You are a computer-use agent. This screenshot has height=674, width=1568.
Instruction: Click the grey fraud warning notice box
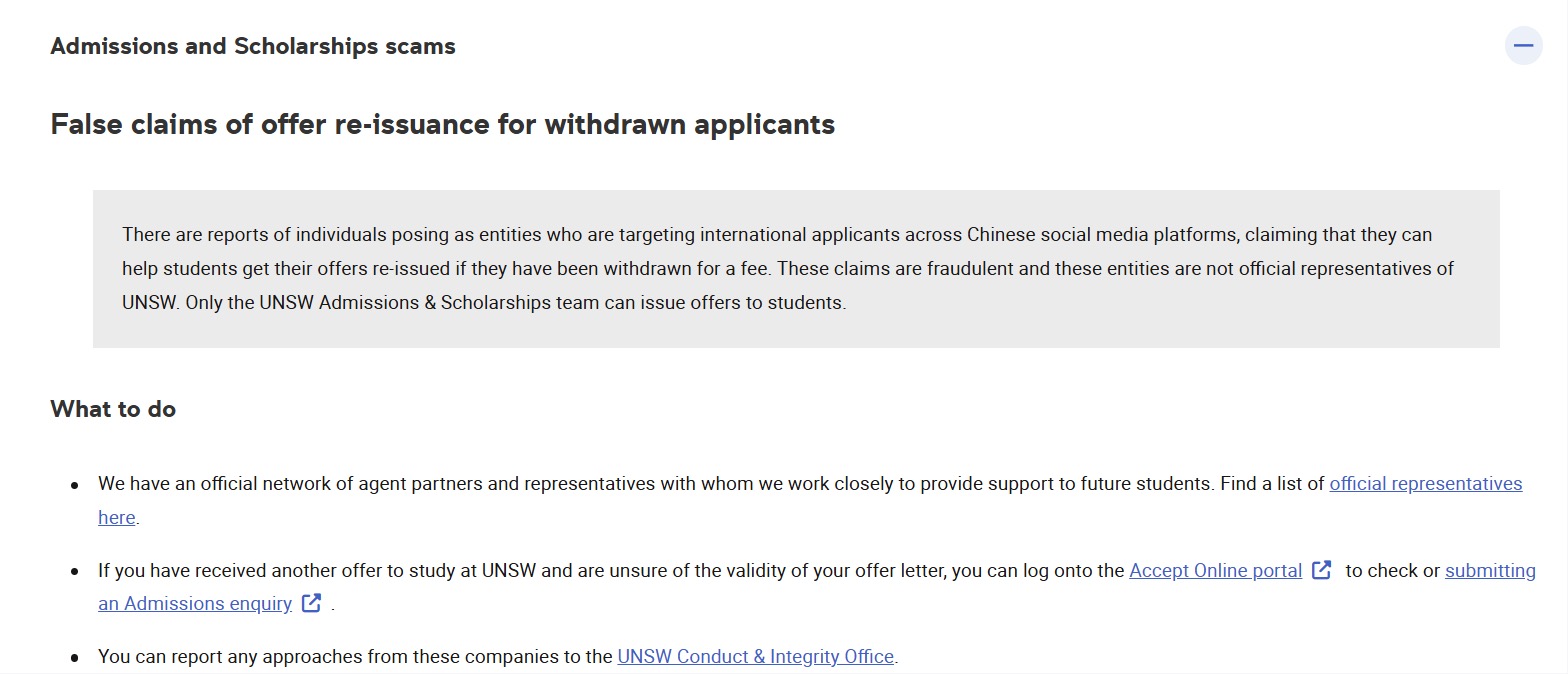tap(796, 269)
